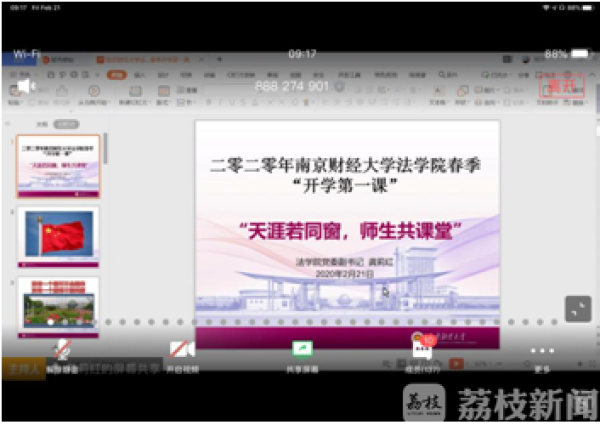Open the More options three-dots menu
The height and width of the screenshot is (425, 600).
pos(541,352)
